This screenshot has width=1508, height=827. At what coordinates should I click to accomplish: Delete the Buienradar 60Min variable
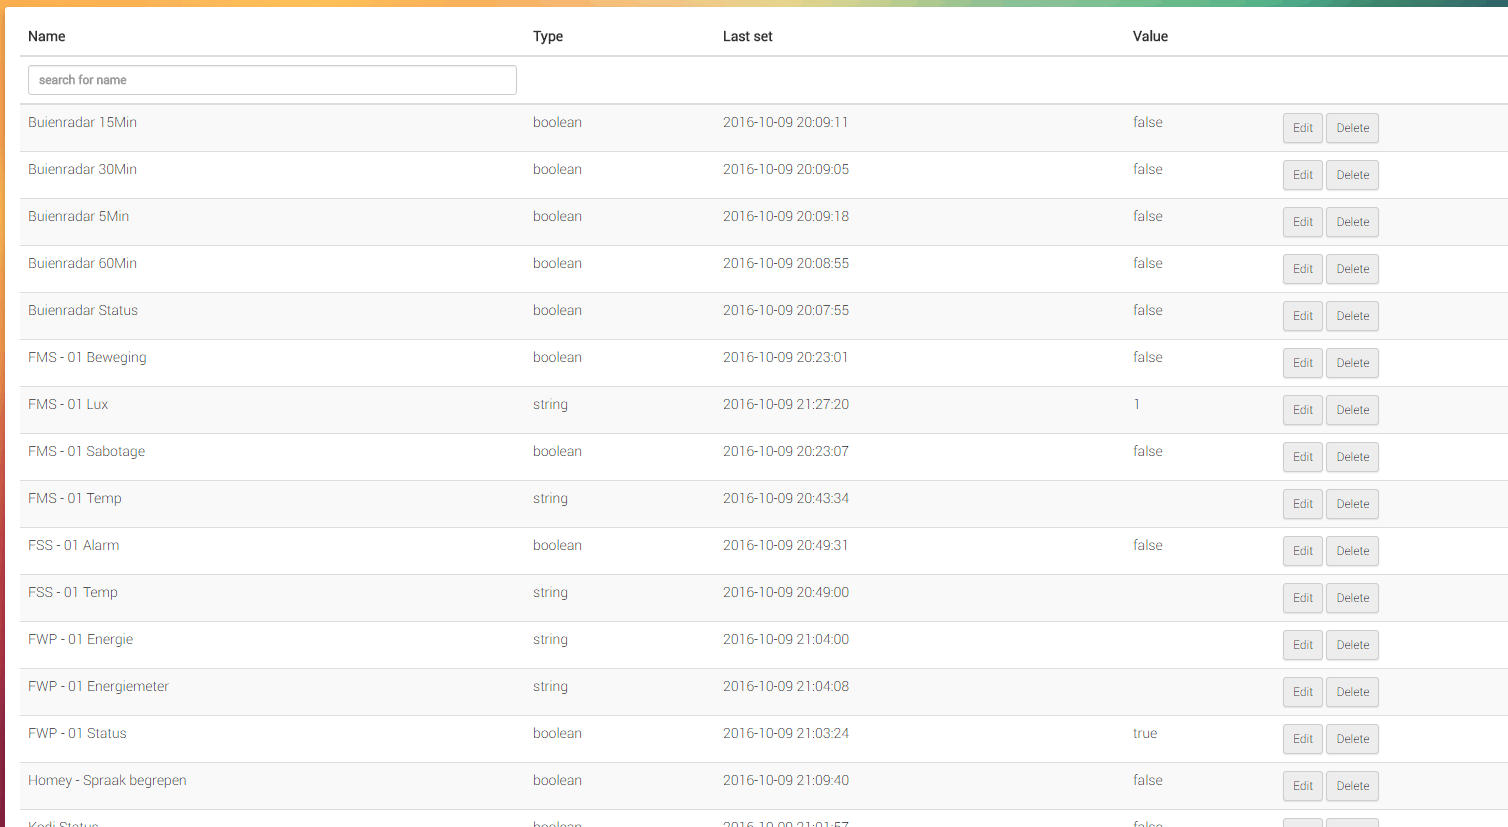pyautogui.click(x=1353, y=269)
